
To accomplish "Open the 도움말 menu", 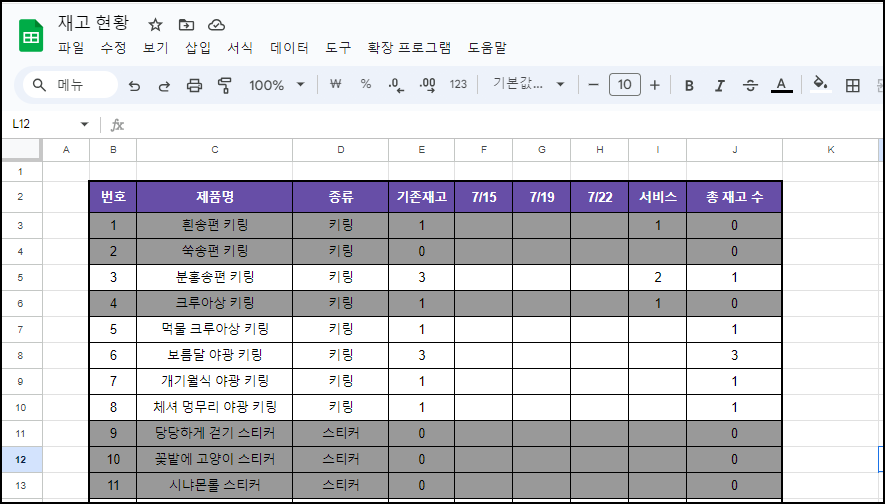I will pos(487,48).
